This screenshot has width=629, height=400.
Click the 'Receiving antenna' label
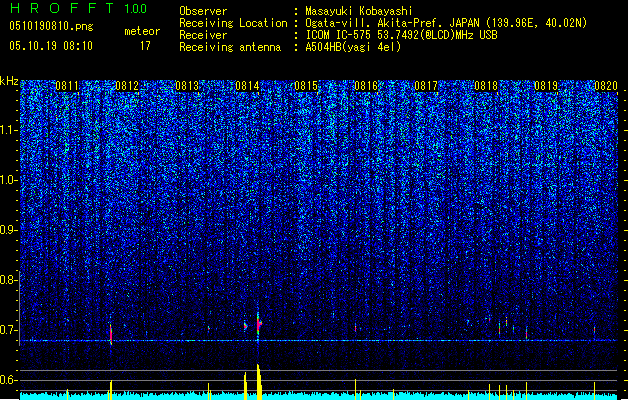point(230,47)
